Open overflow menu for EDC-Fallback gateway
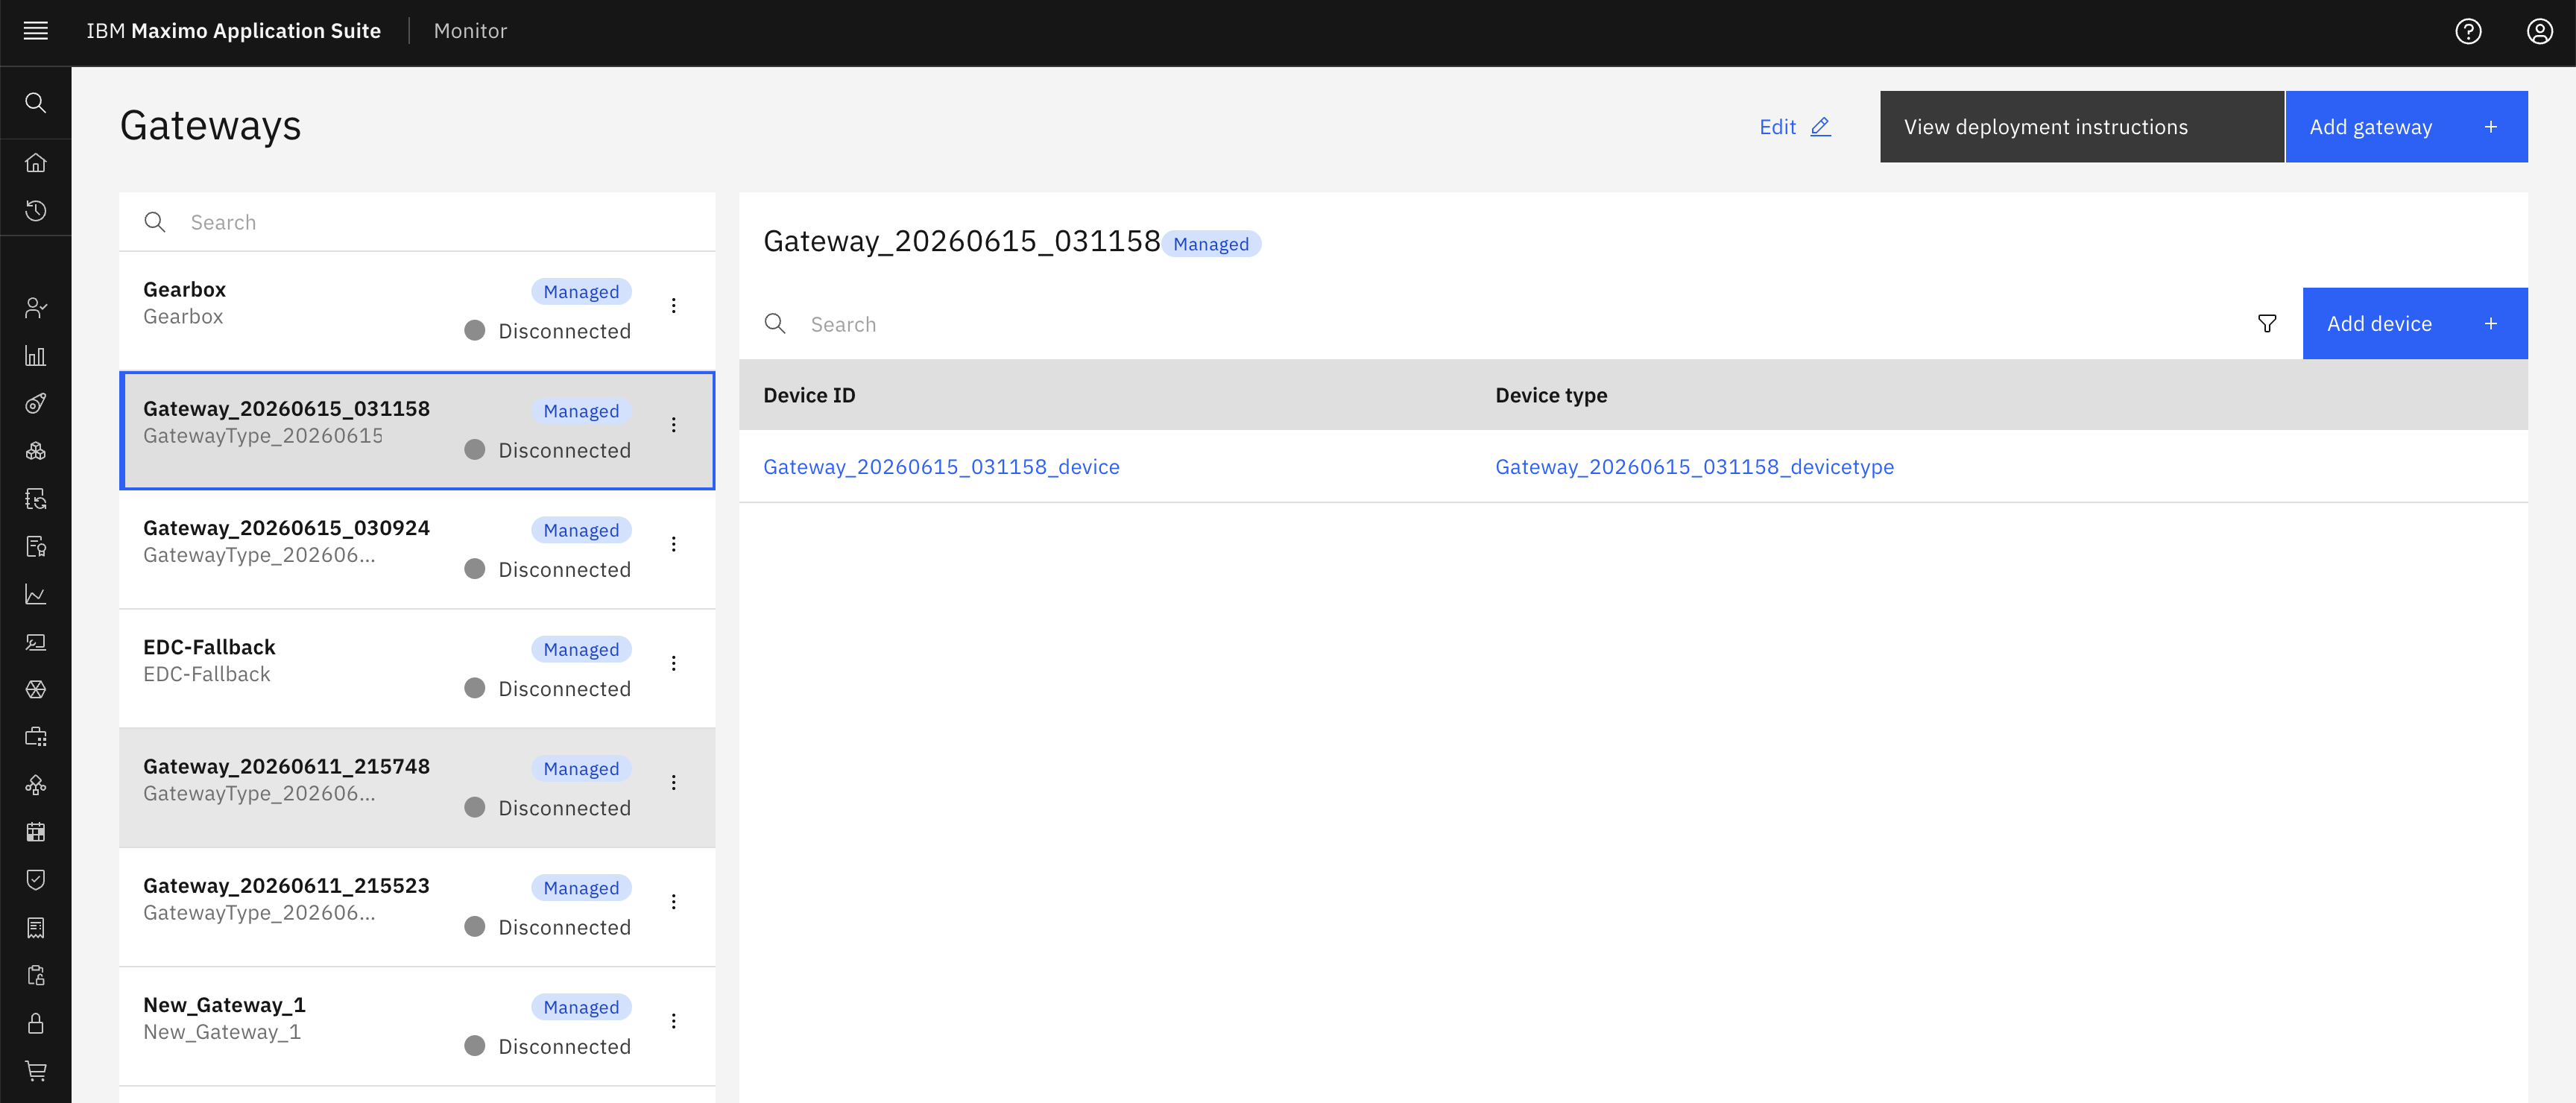Image resolution: width=2576 pixels, height=1103 pixels. [674, 663]
